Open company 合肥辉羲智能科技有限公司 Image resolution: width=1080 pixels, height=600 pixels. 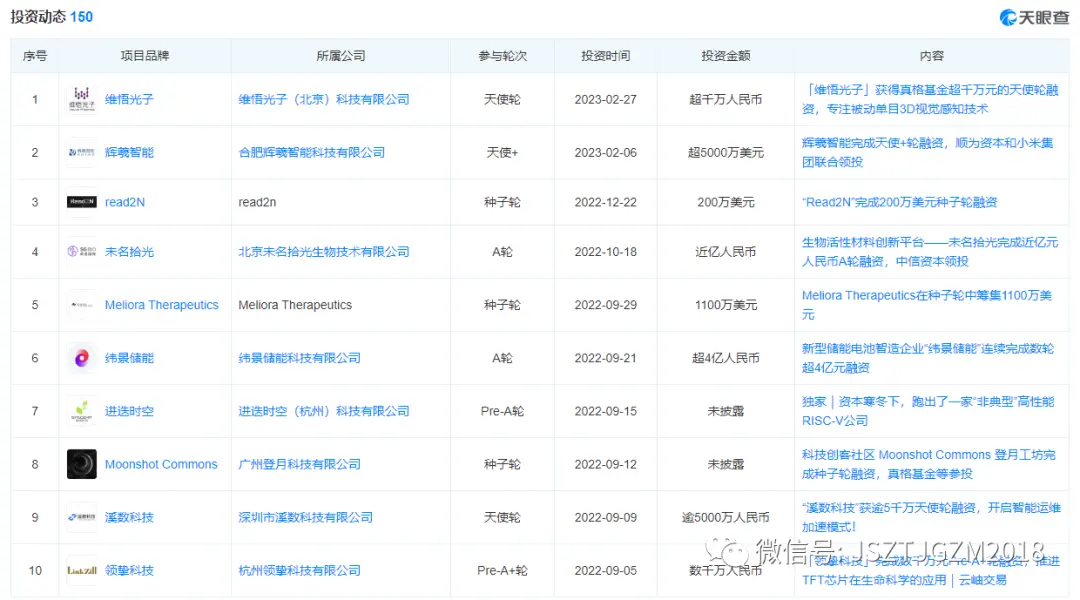pyautogui.click(x=311, y=152)
